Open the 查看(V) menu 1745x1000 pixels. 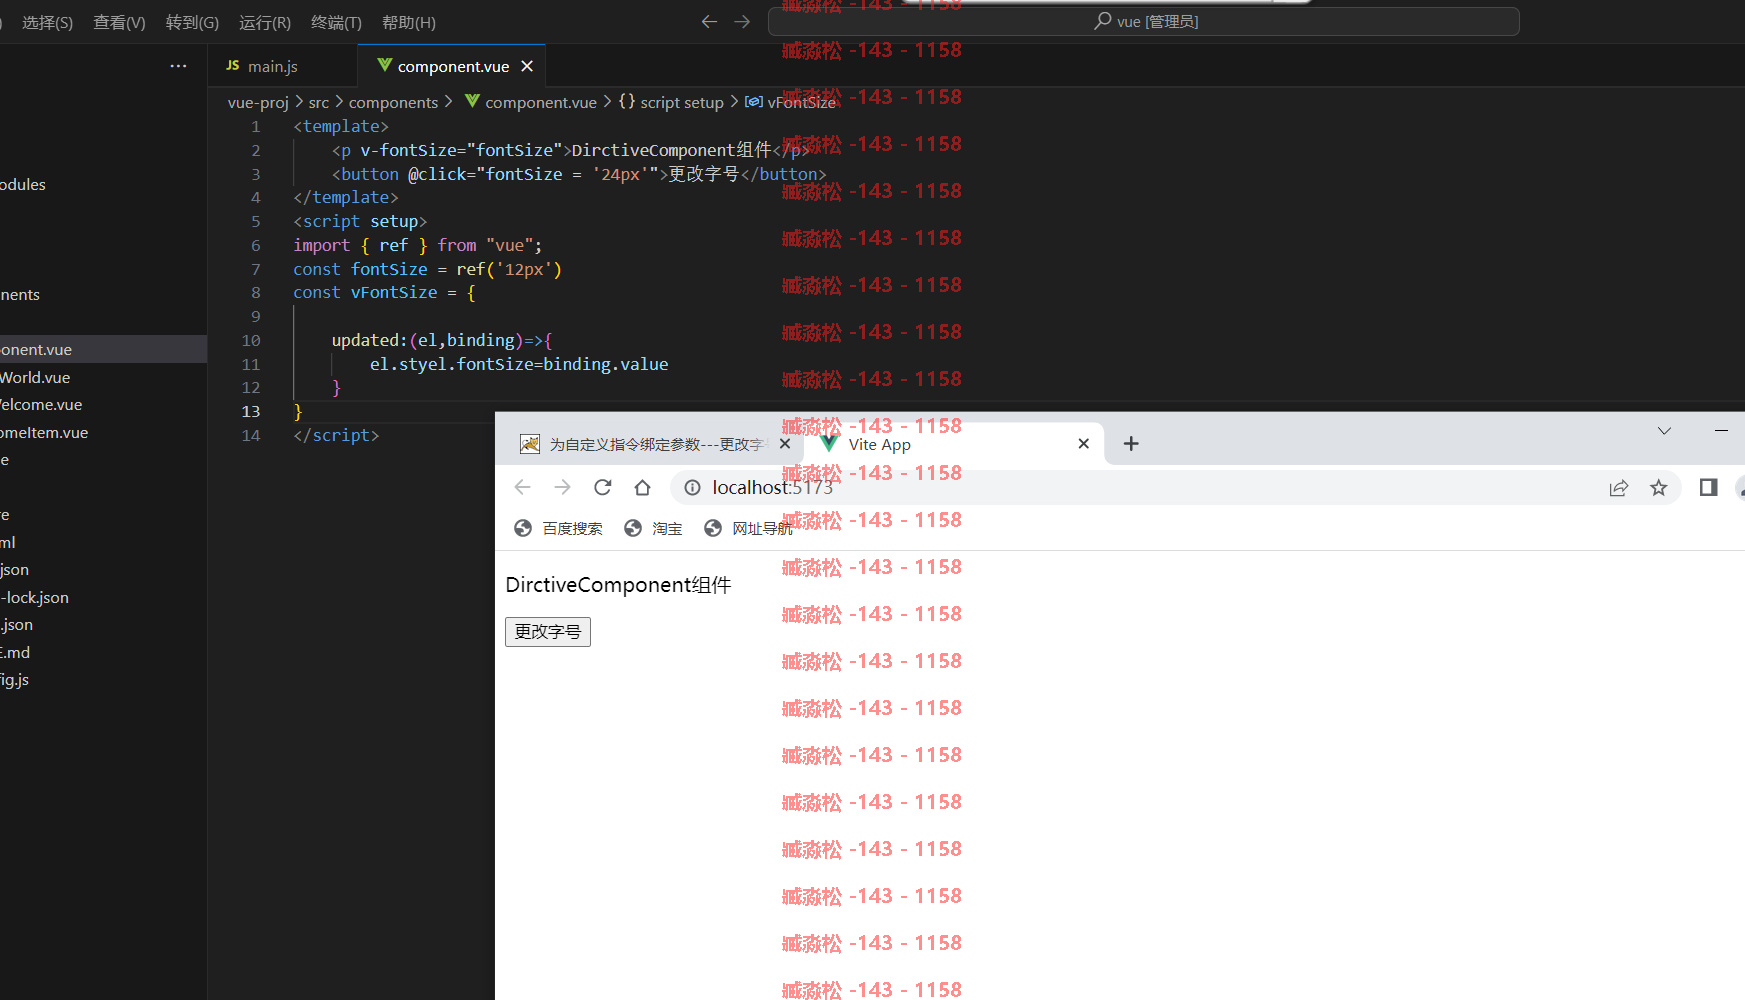coord(119,22)
